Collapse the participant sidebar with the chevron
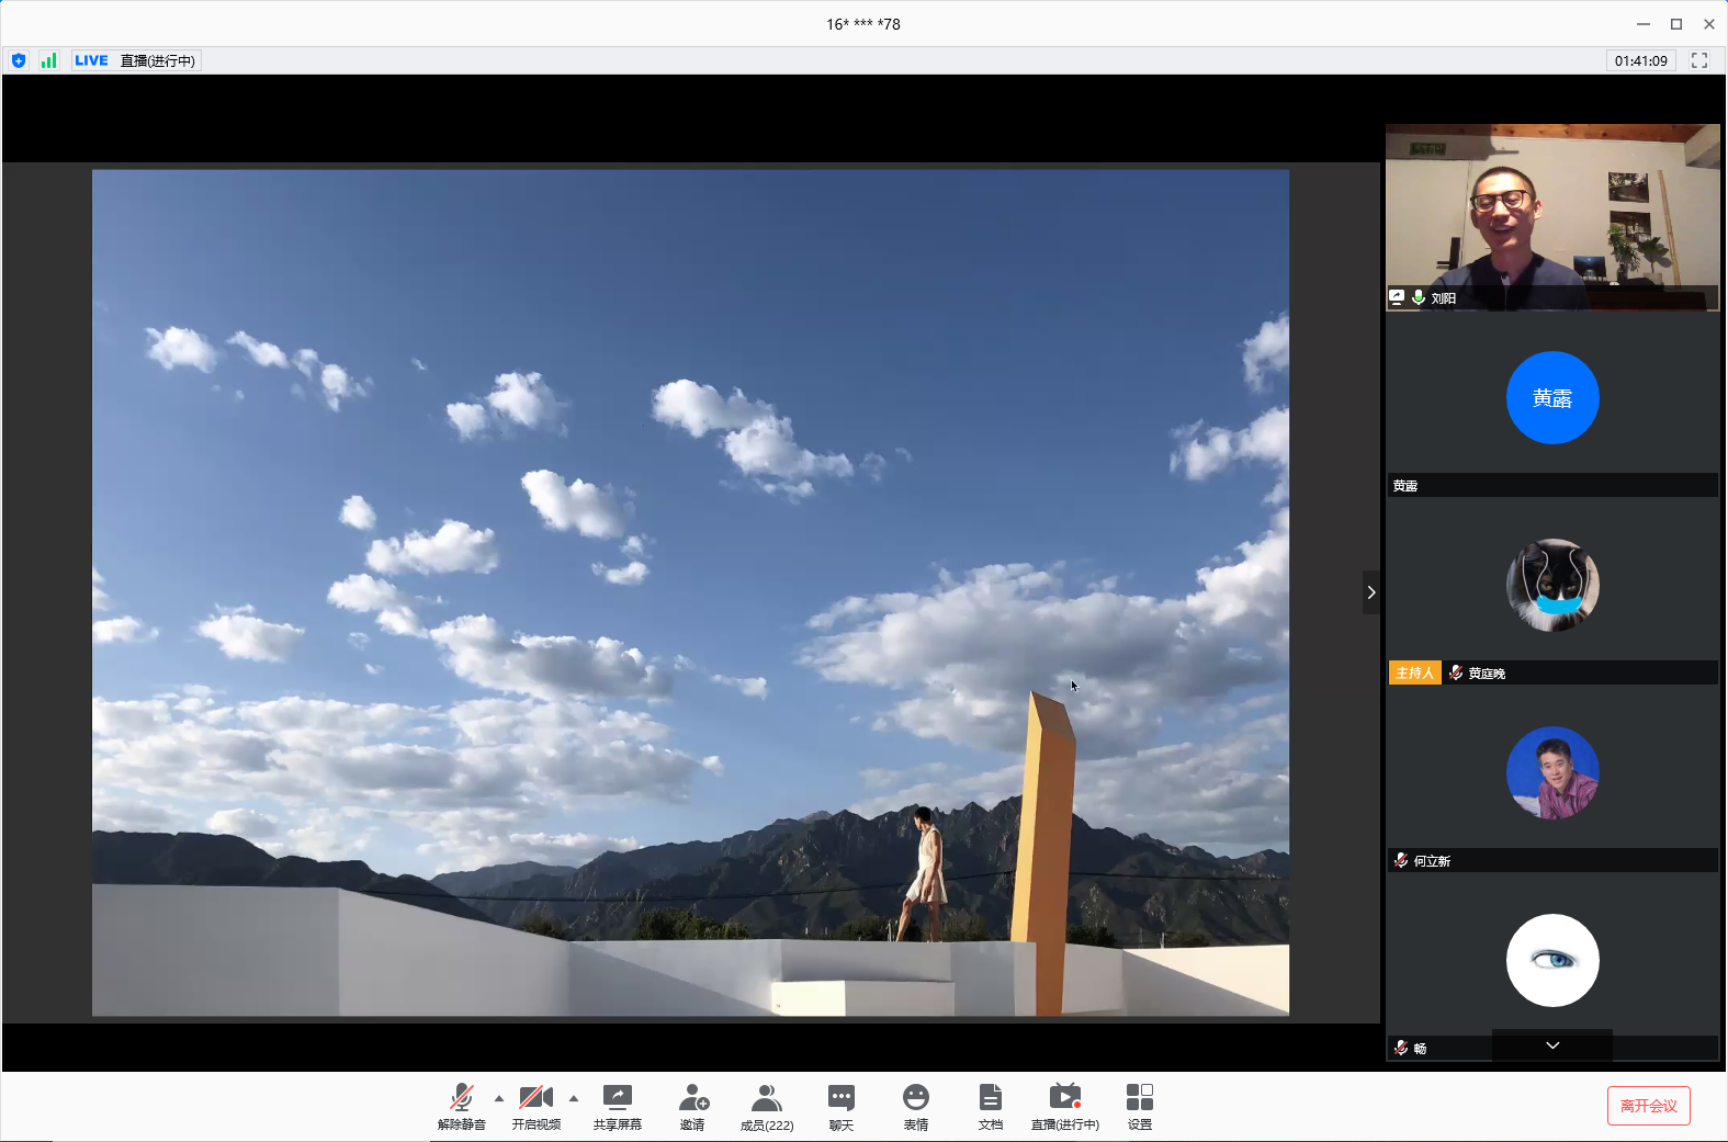 (x=1371, y=593)
